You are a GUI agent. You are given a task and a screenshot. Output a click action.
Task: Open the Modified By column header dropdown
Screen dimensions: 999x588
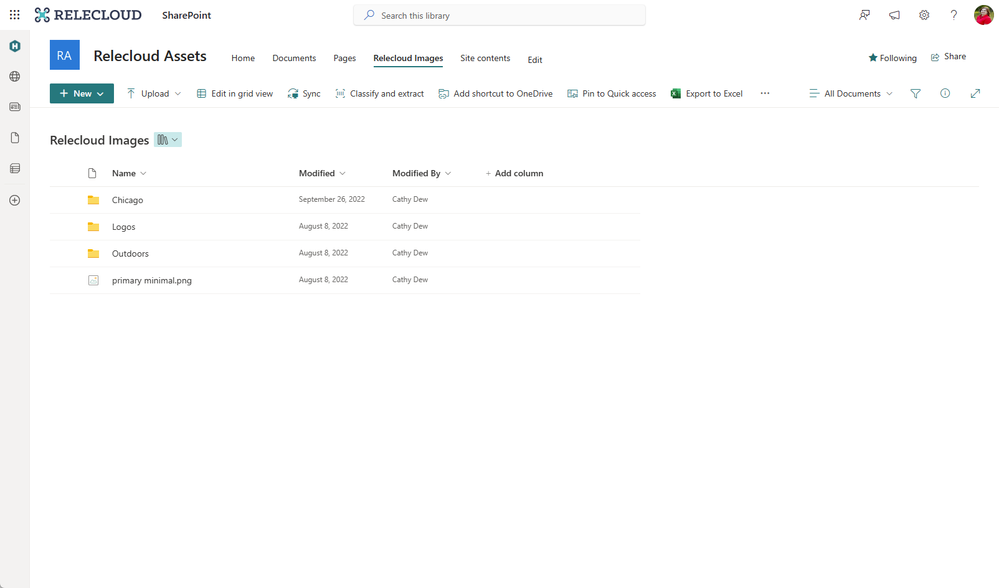click(422, 173)
